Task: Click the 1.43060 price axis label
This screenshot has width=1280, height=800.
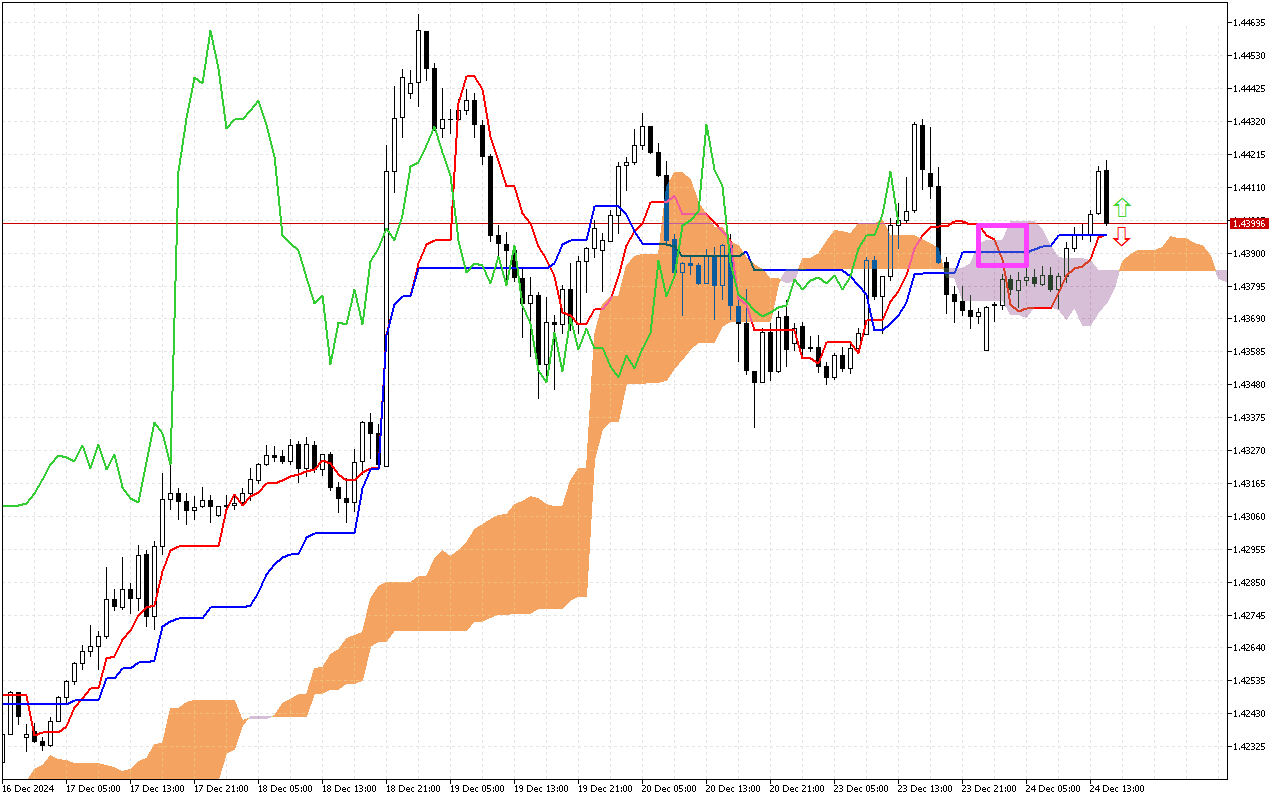Action: pos(1250,517)
